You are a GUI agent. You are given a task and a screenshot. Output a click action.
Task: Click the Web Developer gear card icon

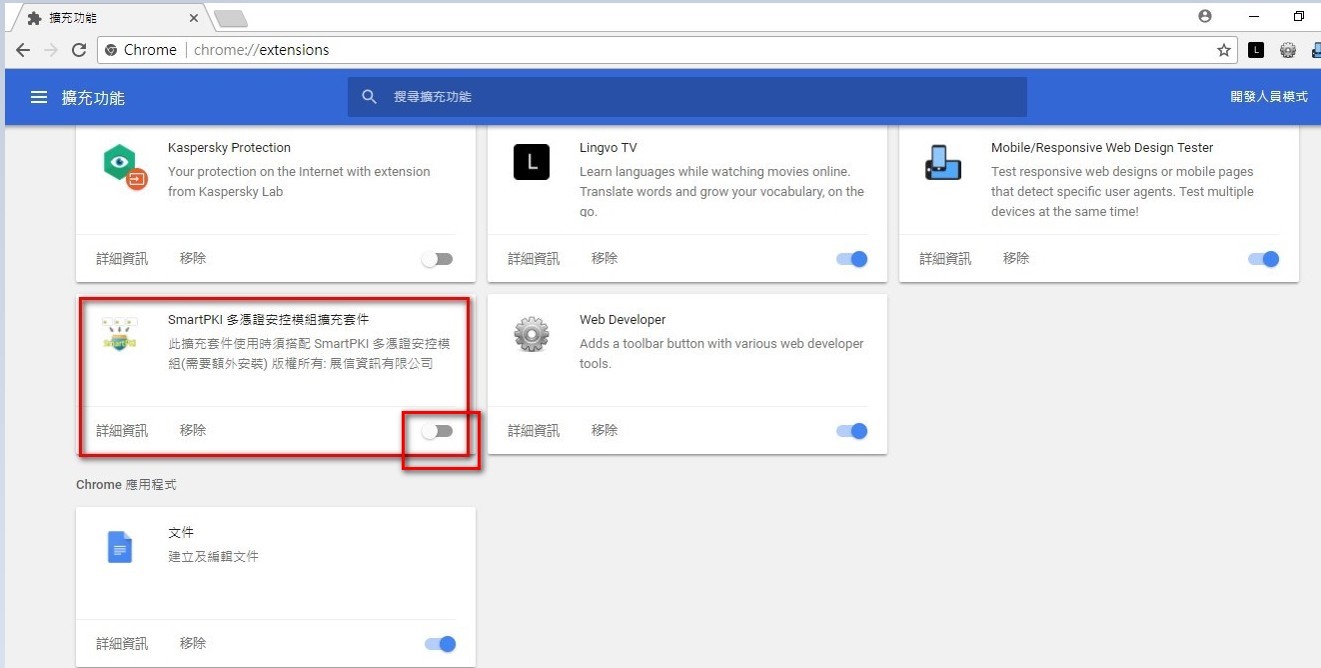click(532, 334)
